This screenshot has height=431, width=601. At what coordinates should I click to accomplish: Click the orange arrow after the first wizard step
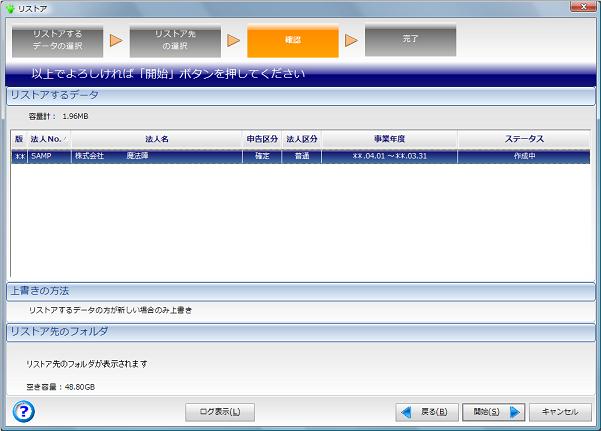pyautogui.click(x=116, y=41)
